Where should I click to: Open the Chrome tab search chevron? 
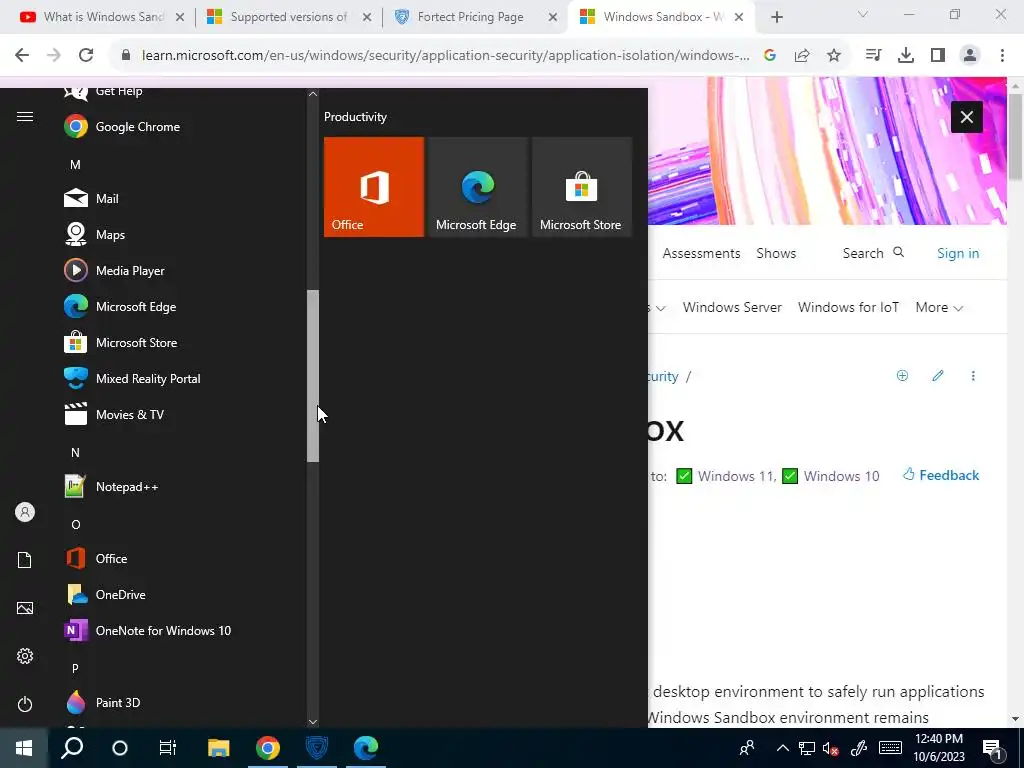863,14
